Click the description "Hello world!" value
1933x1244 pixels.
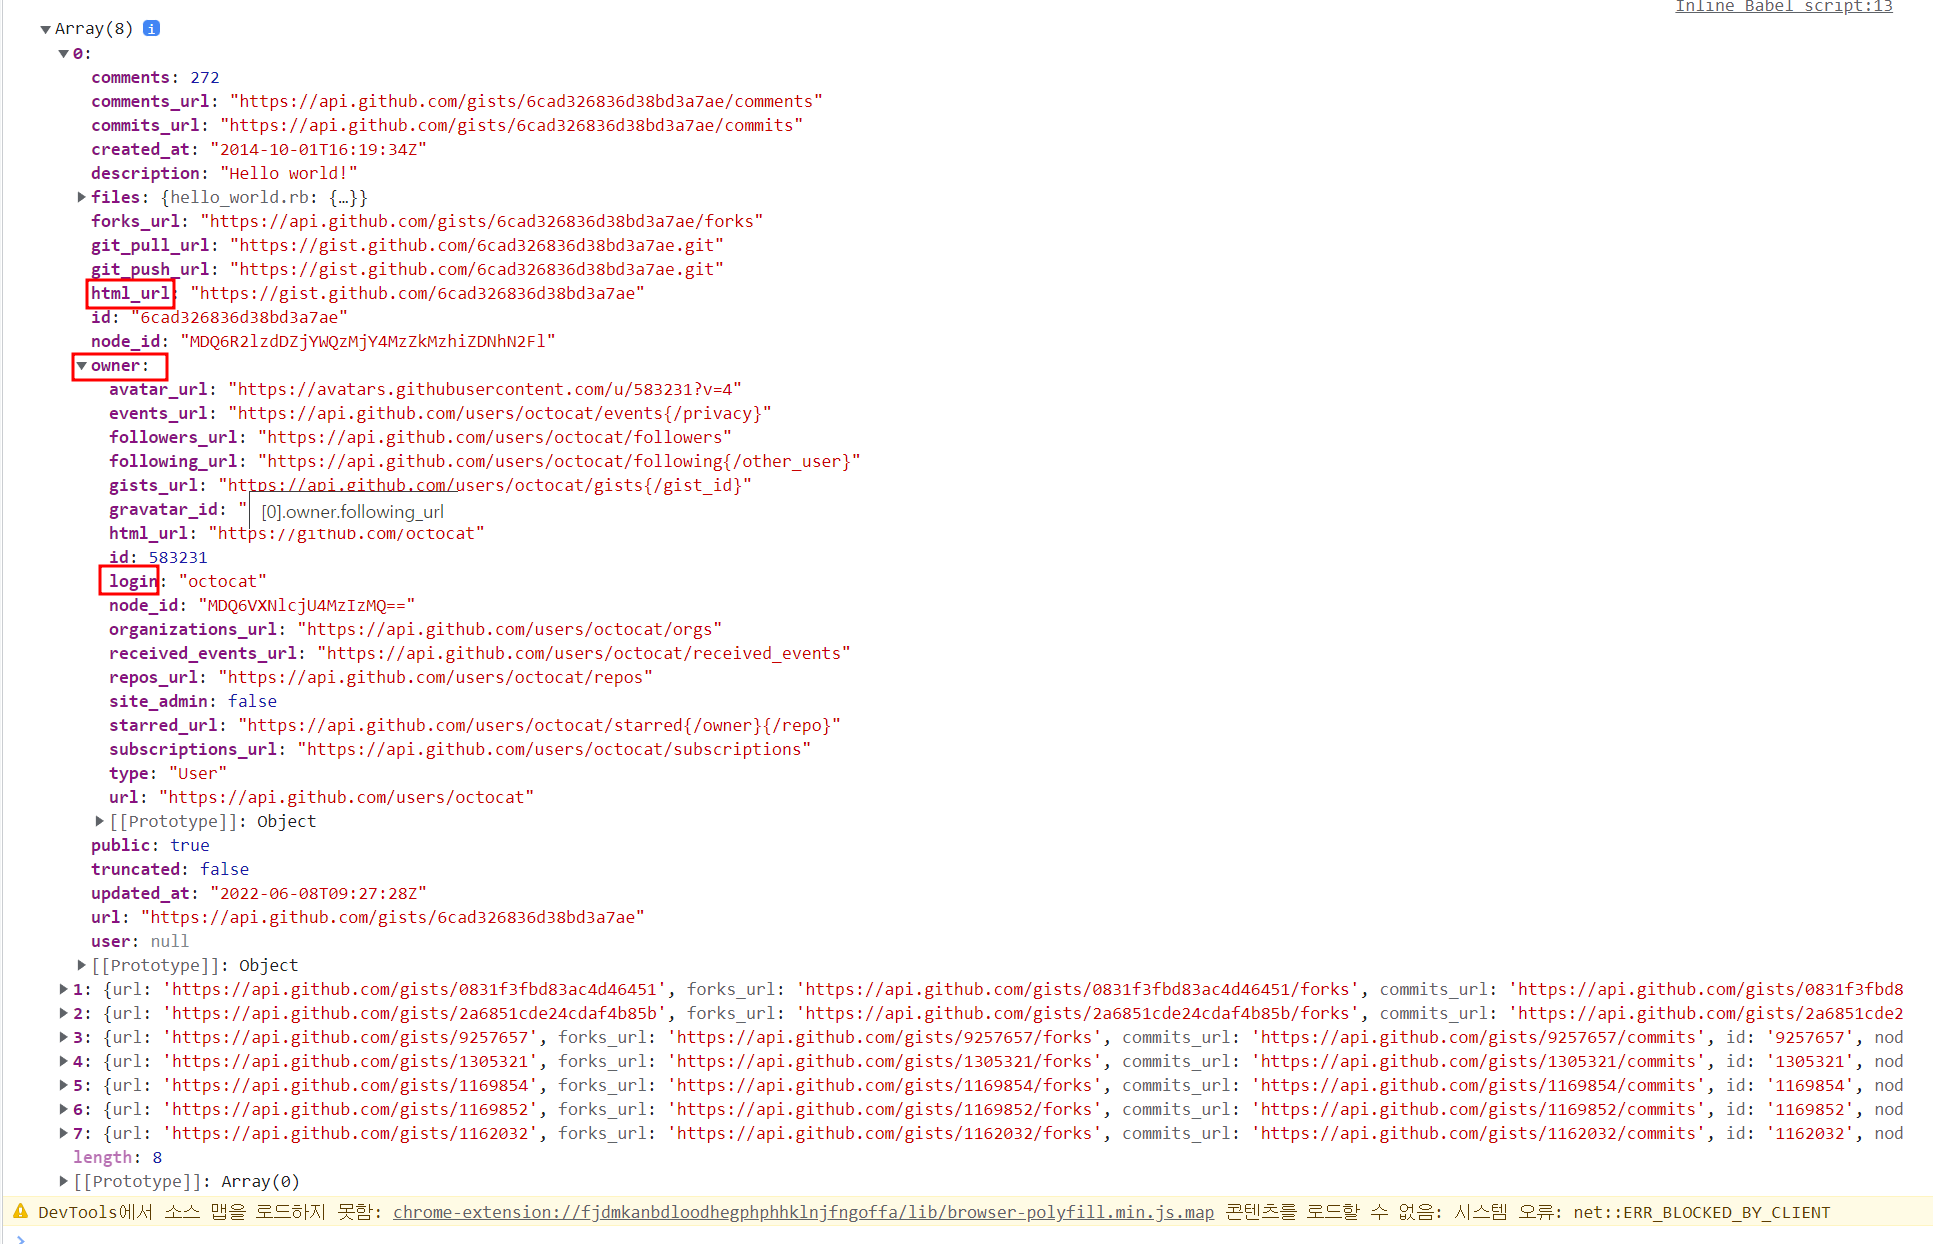pos(288,173)
